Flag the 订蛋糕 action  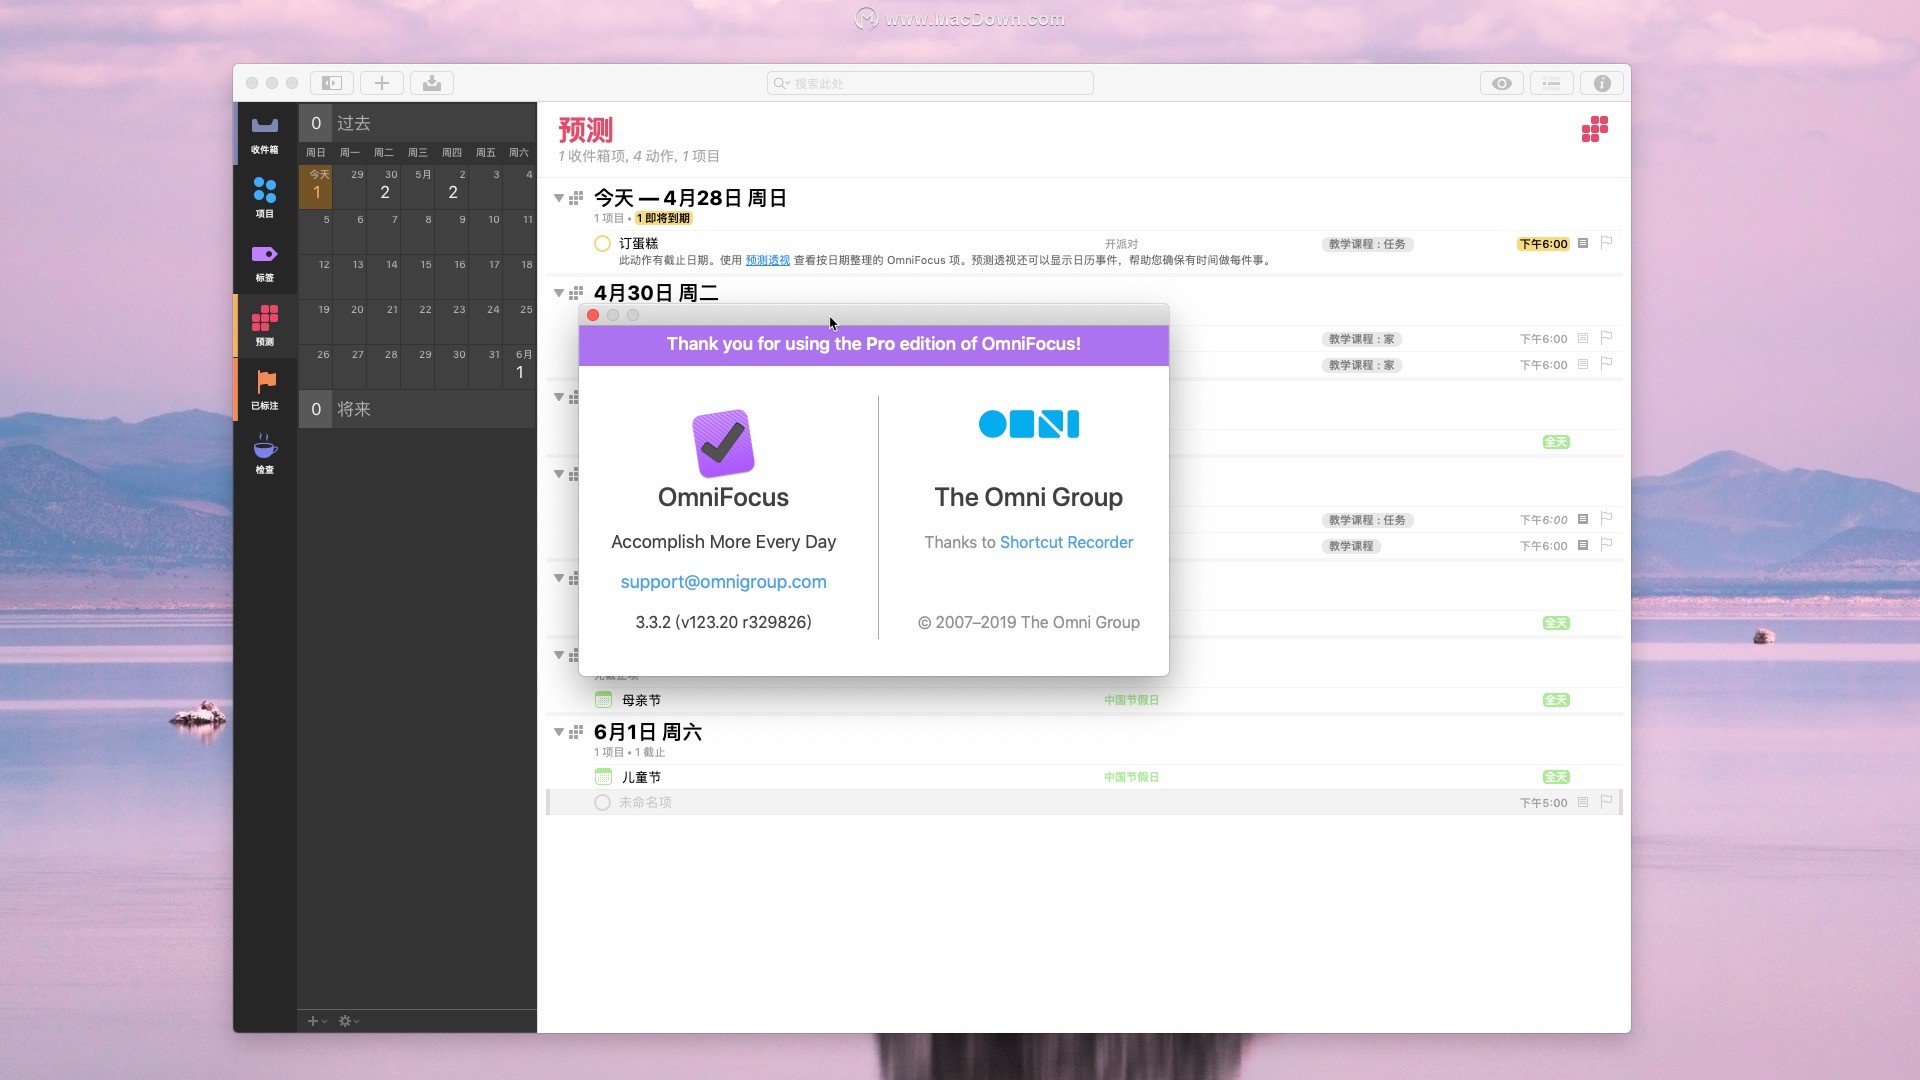[1606, 242]
